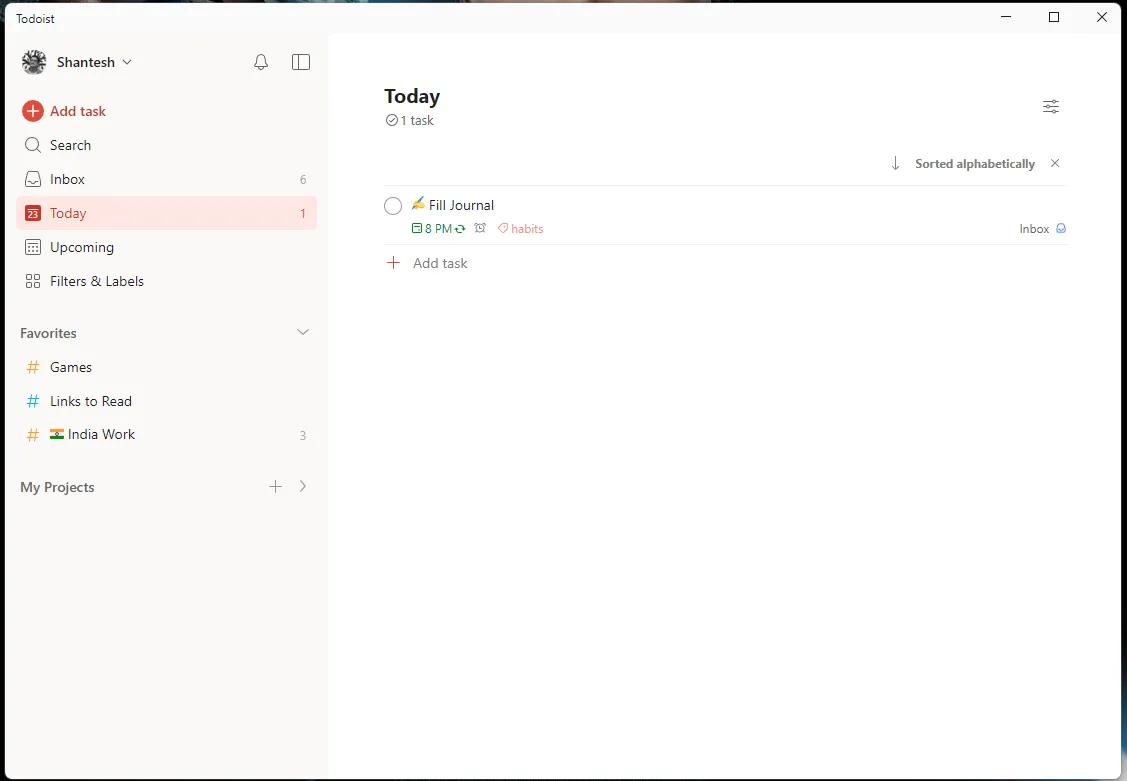Open the habits label
The image size is (1127, 781).
pos(520,228)
